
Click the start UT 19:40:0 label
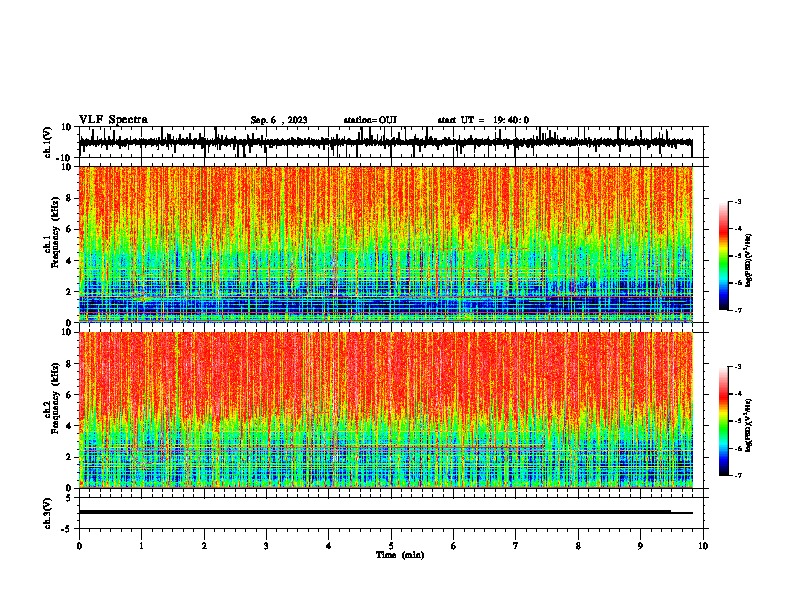point(483,120)
